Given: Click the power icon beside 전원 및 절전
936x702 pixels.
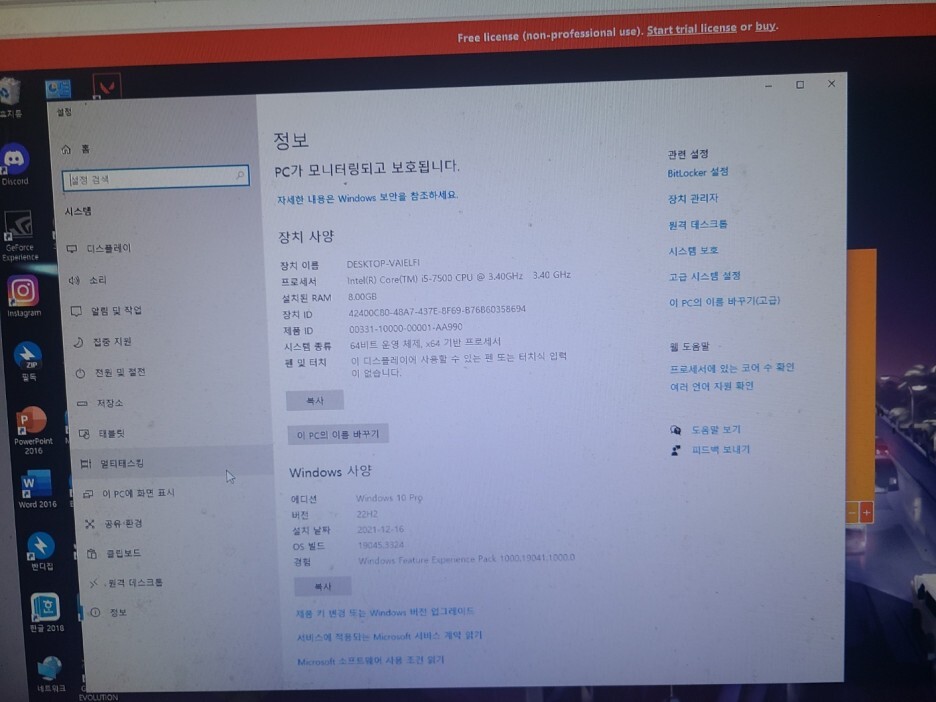Looking at the screenshot, I should pyautogui.click(x=80, y=373).
